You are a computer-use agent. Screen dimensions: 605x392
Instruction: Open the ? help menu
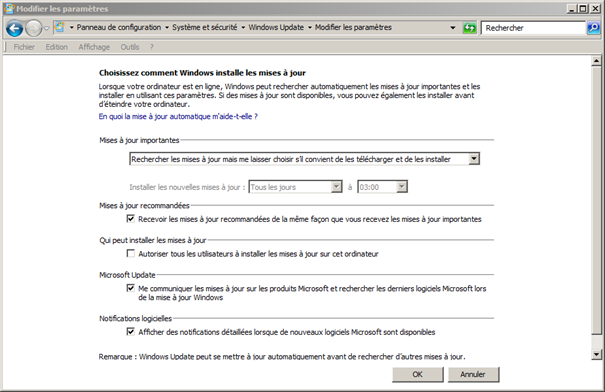[x=152, y=47]
